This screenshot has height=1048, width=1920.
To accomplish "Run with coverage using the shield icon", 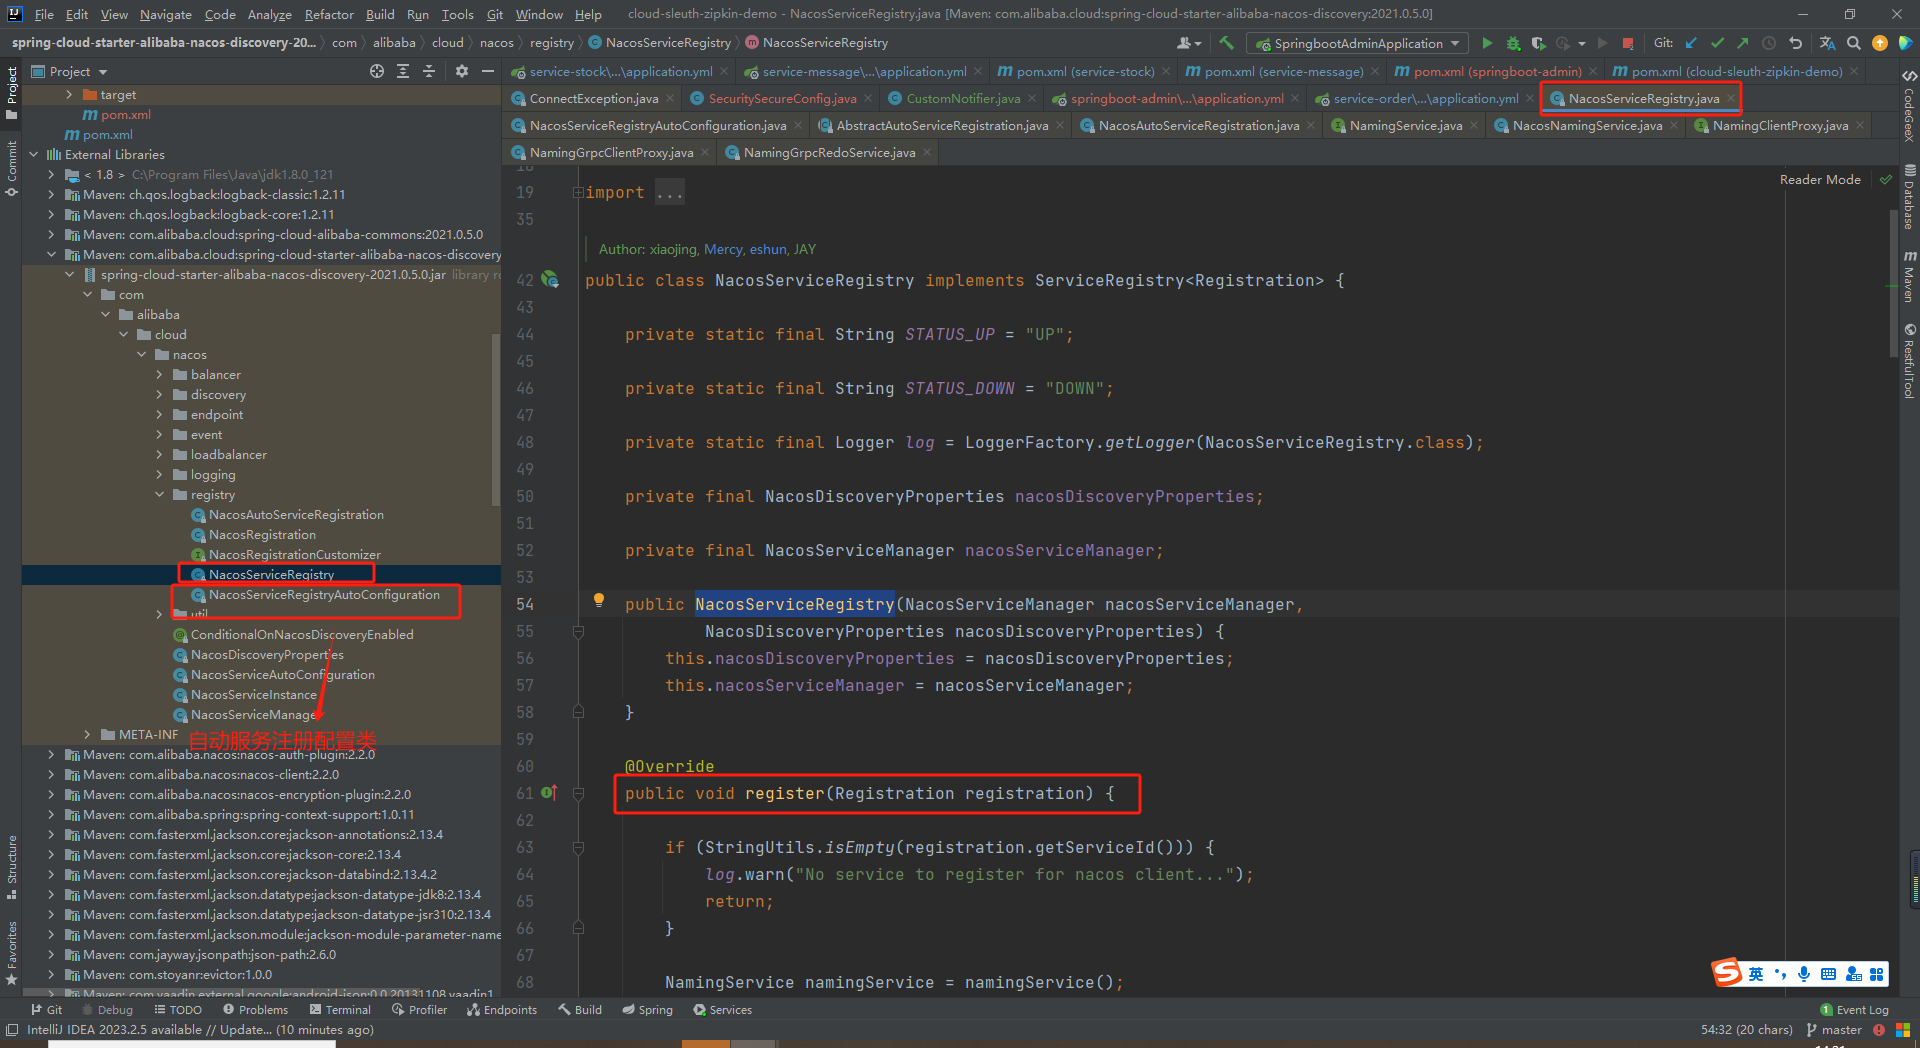I will (x=1538, y=43).
